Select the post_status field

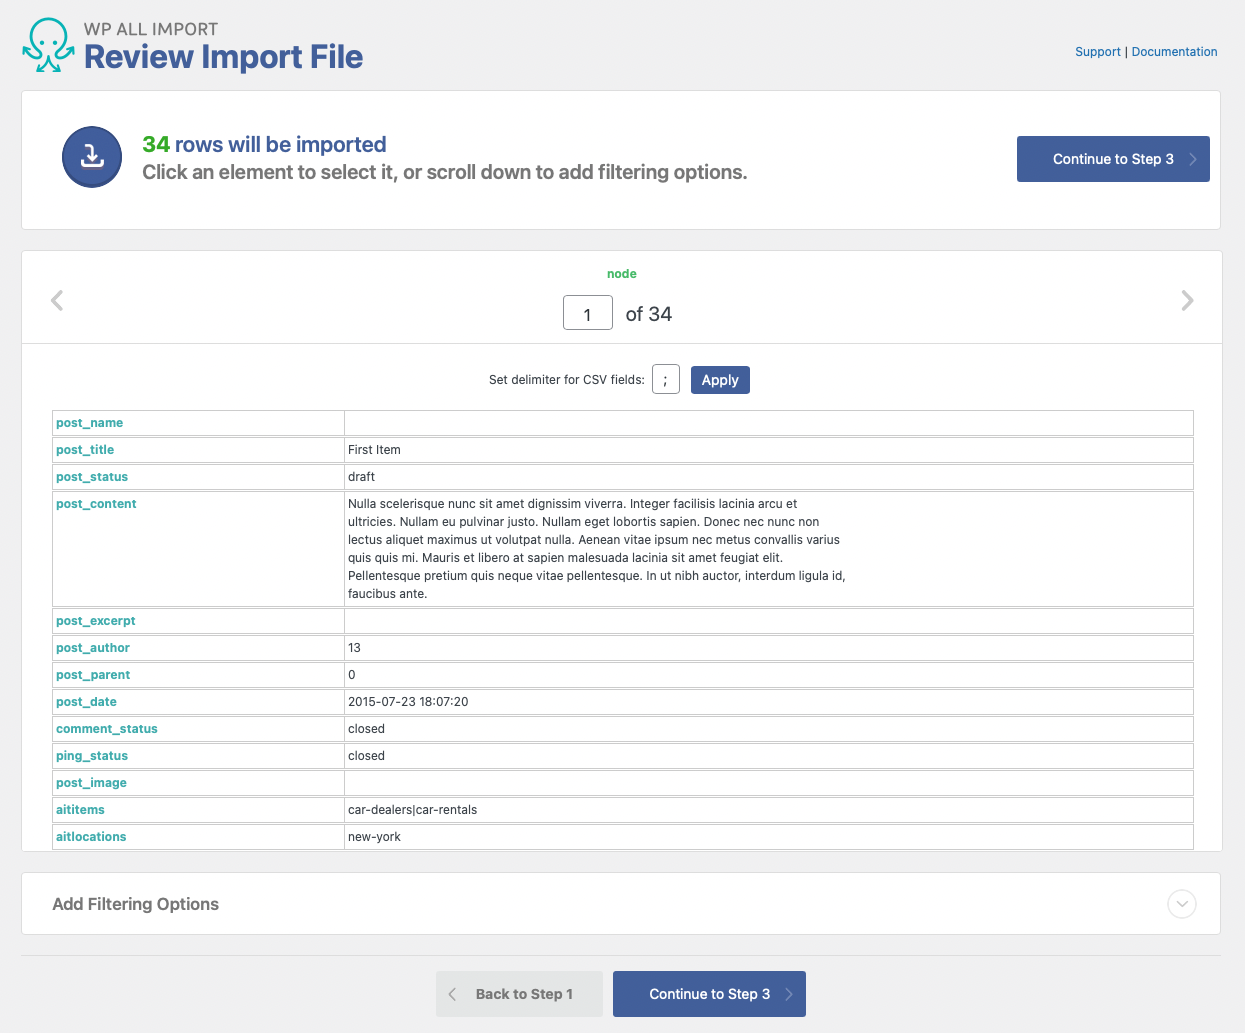92,477
